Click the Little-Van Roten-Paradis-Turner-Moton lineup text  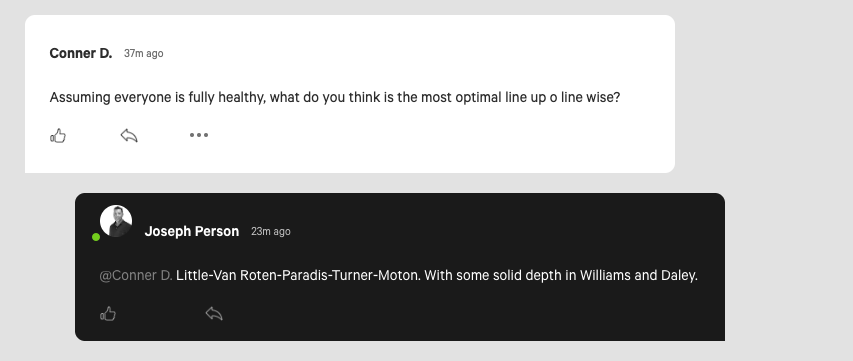[x=298, y=276]
